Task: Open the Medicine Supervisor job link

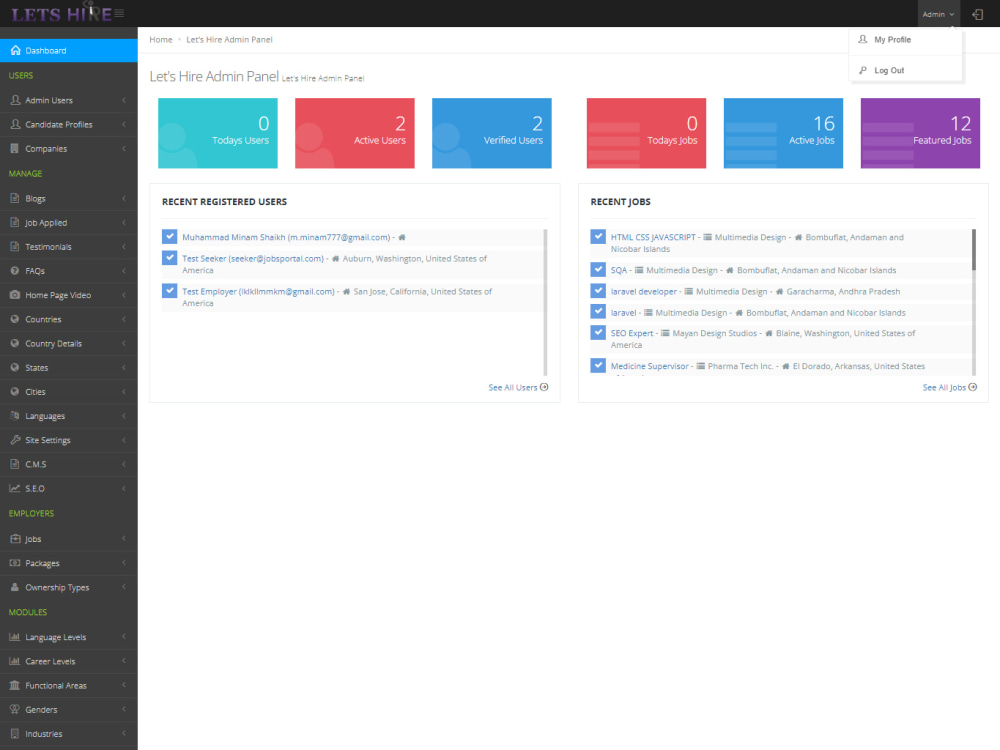Action: 649,366
